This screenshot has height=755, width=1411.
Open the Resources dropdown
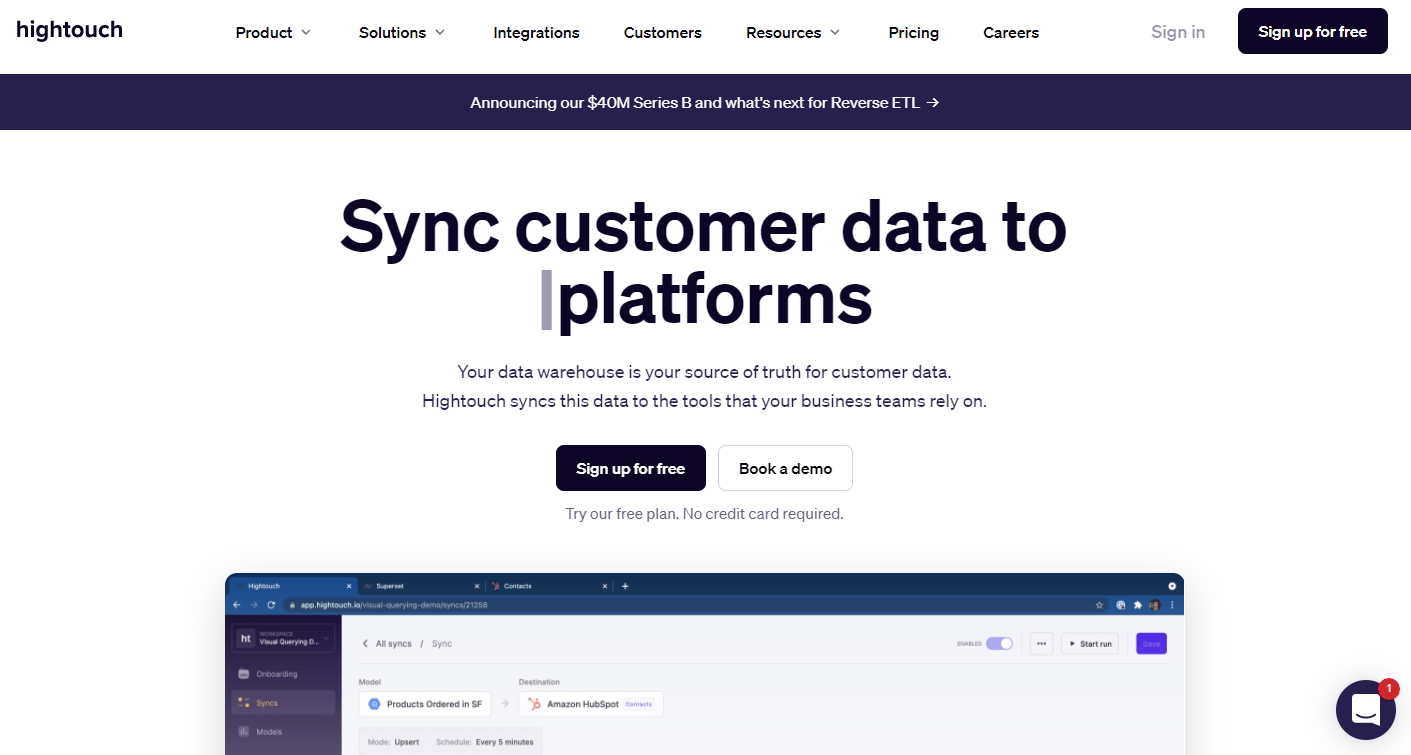click(791, 32)
